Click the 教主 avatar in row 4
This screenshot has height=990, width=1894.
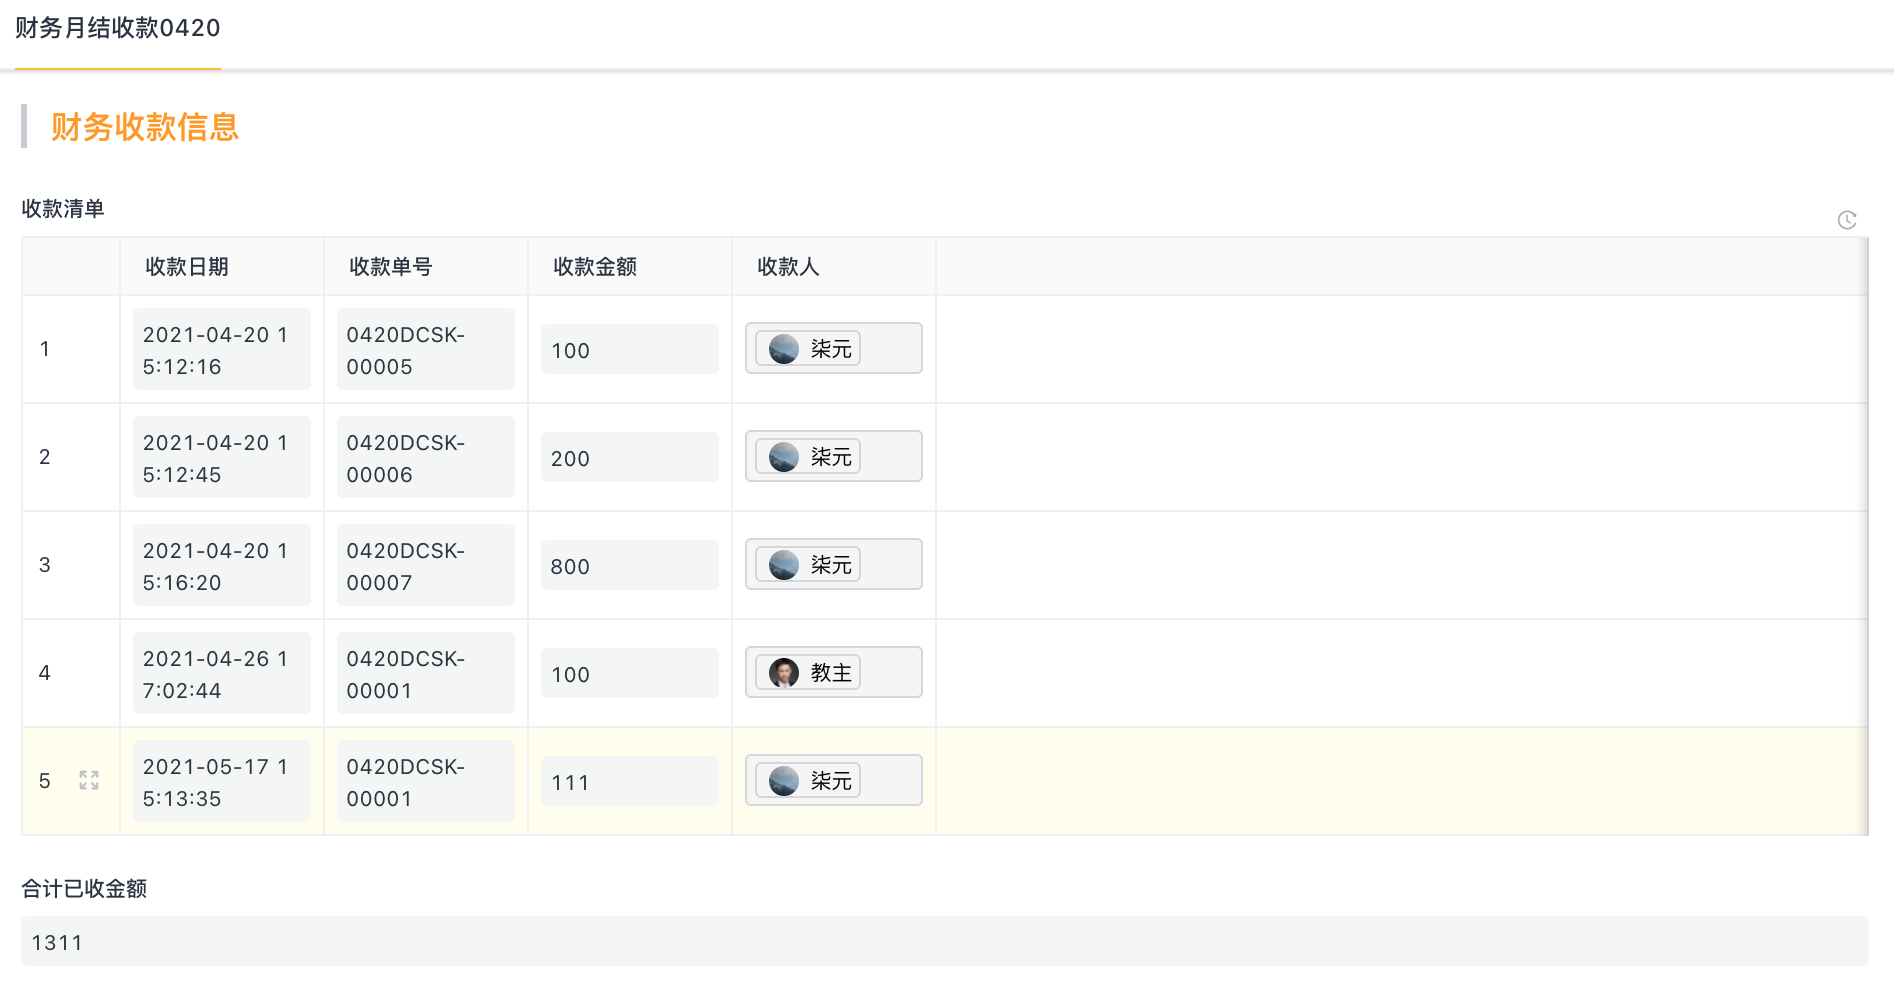(784, 673)
